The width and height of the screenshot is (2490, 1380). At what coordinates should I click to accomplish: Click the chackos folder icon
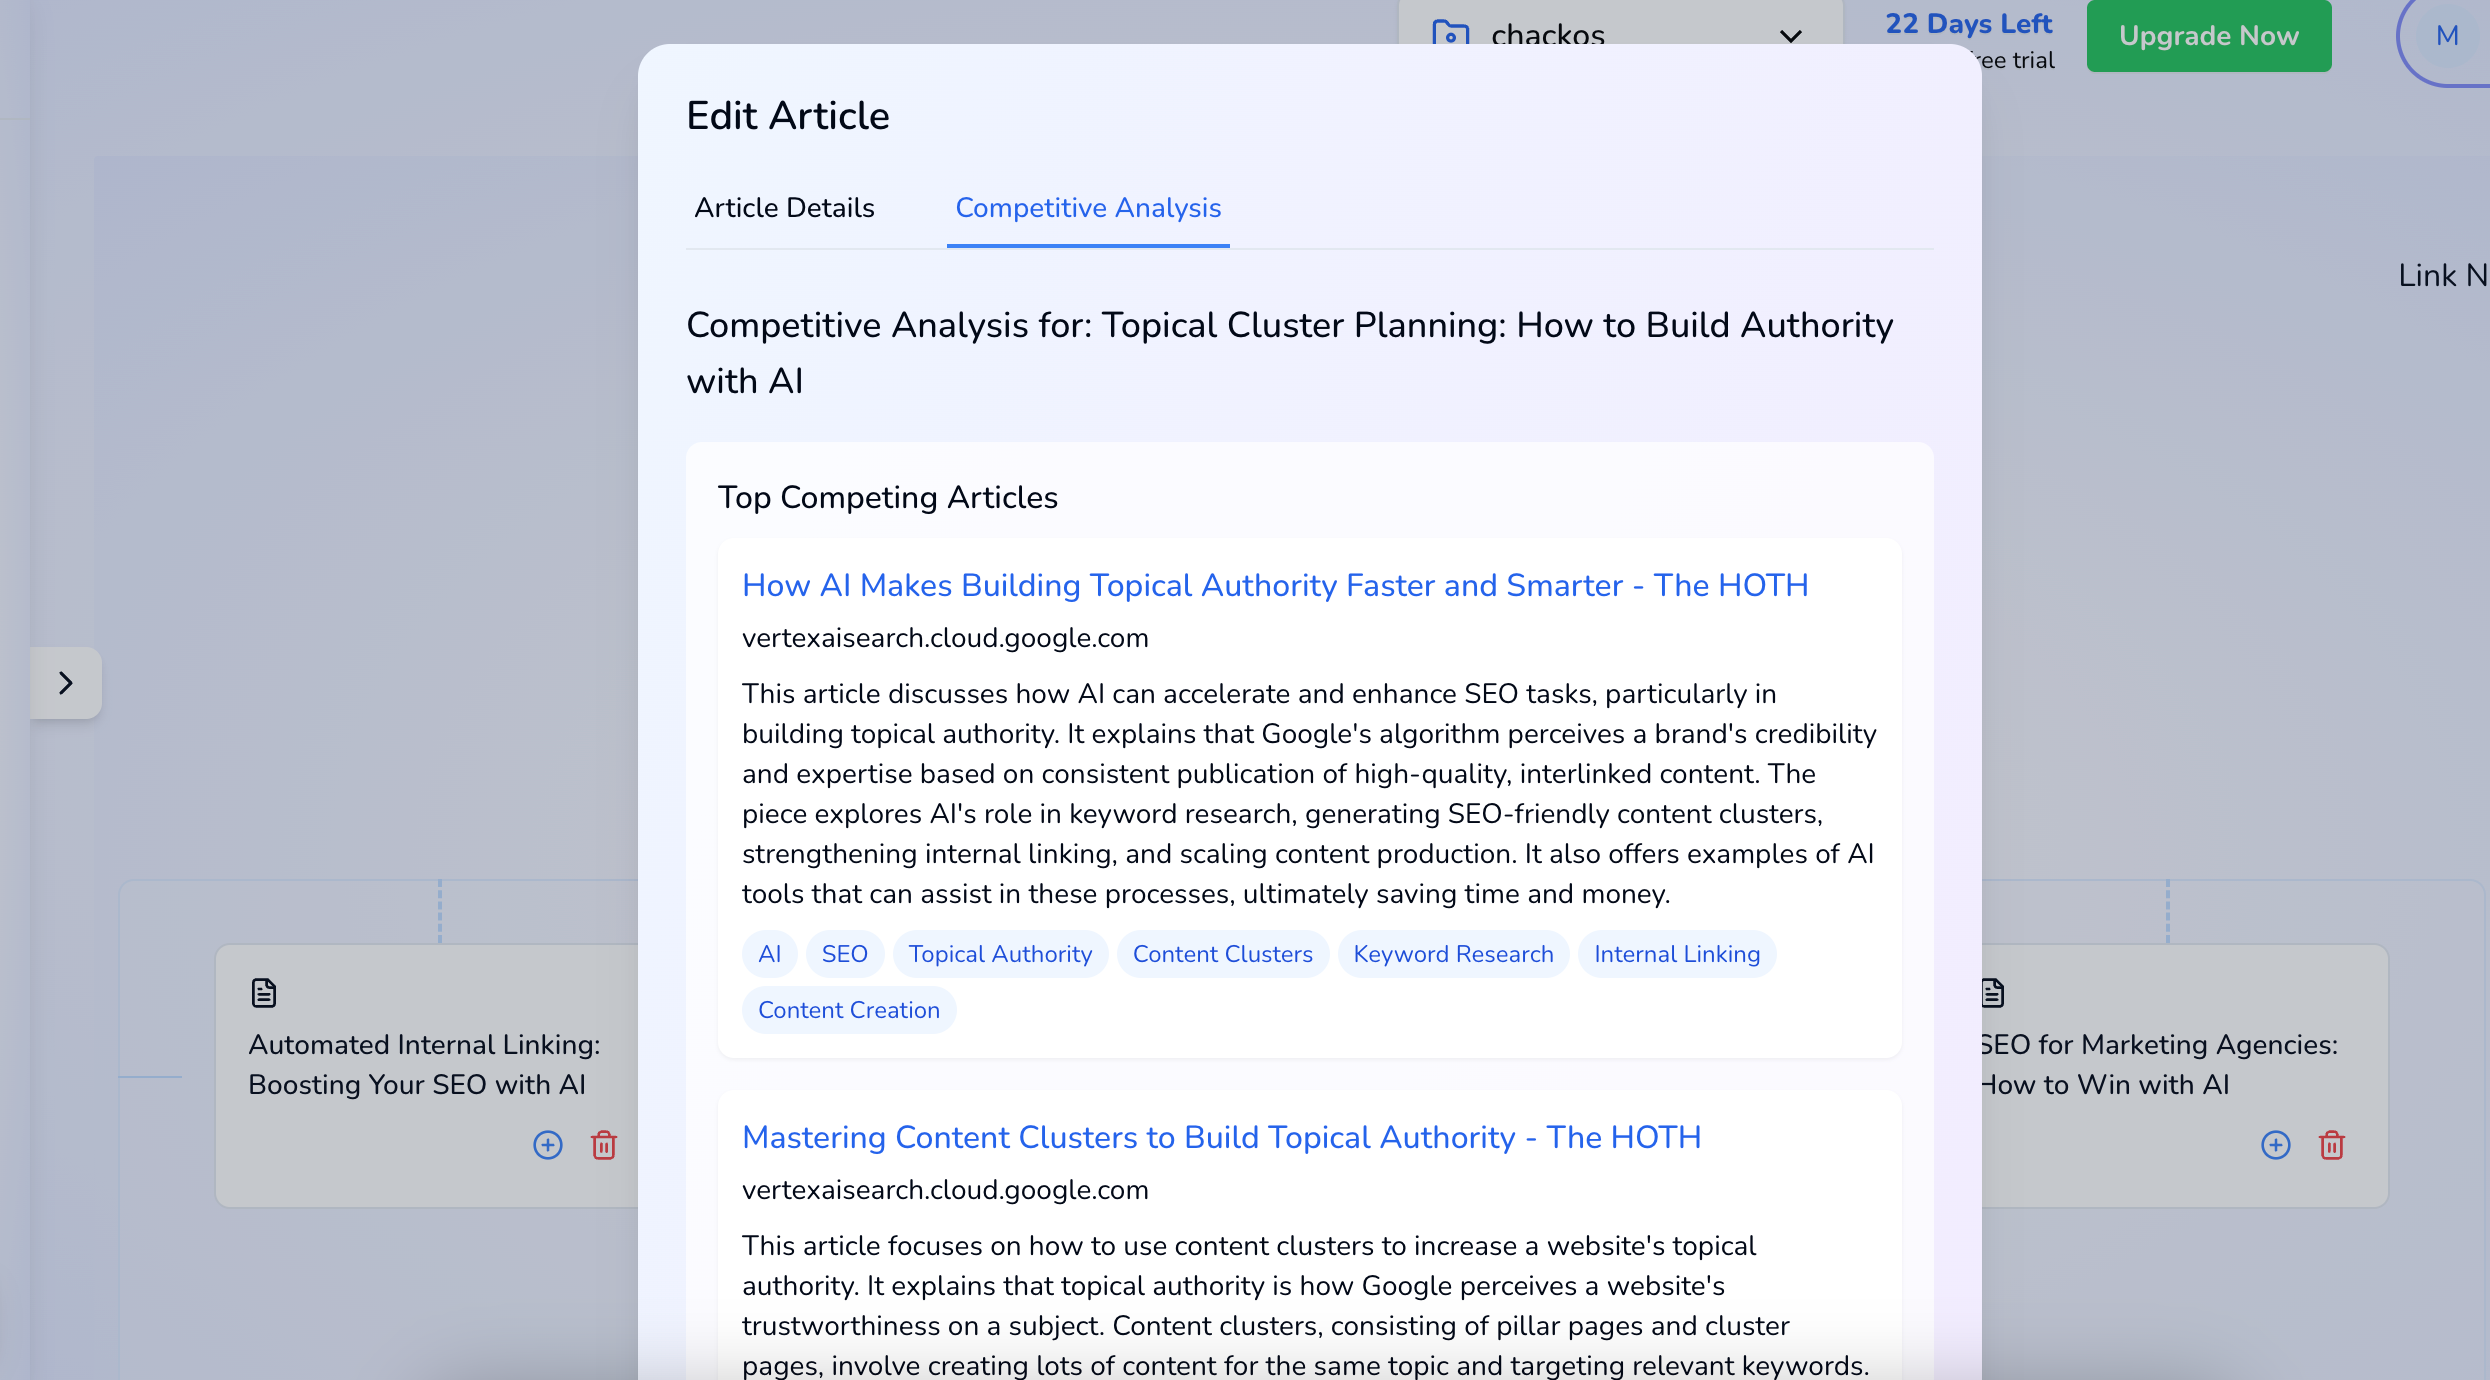[x=1450, y=34]
